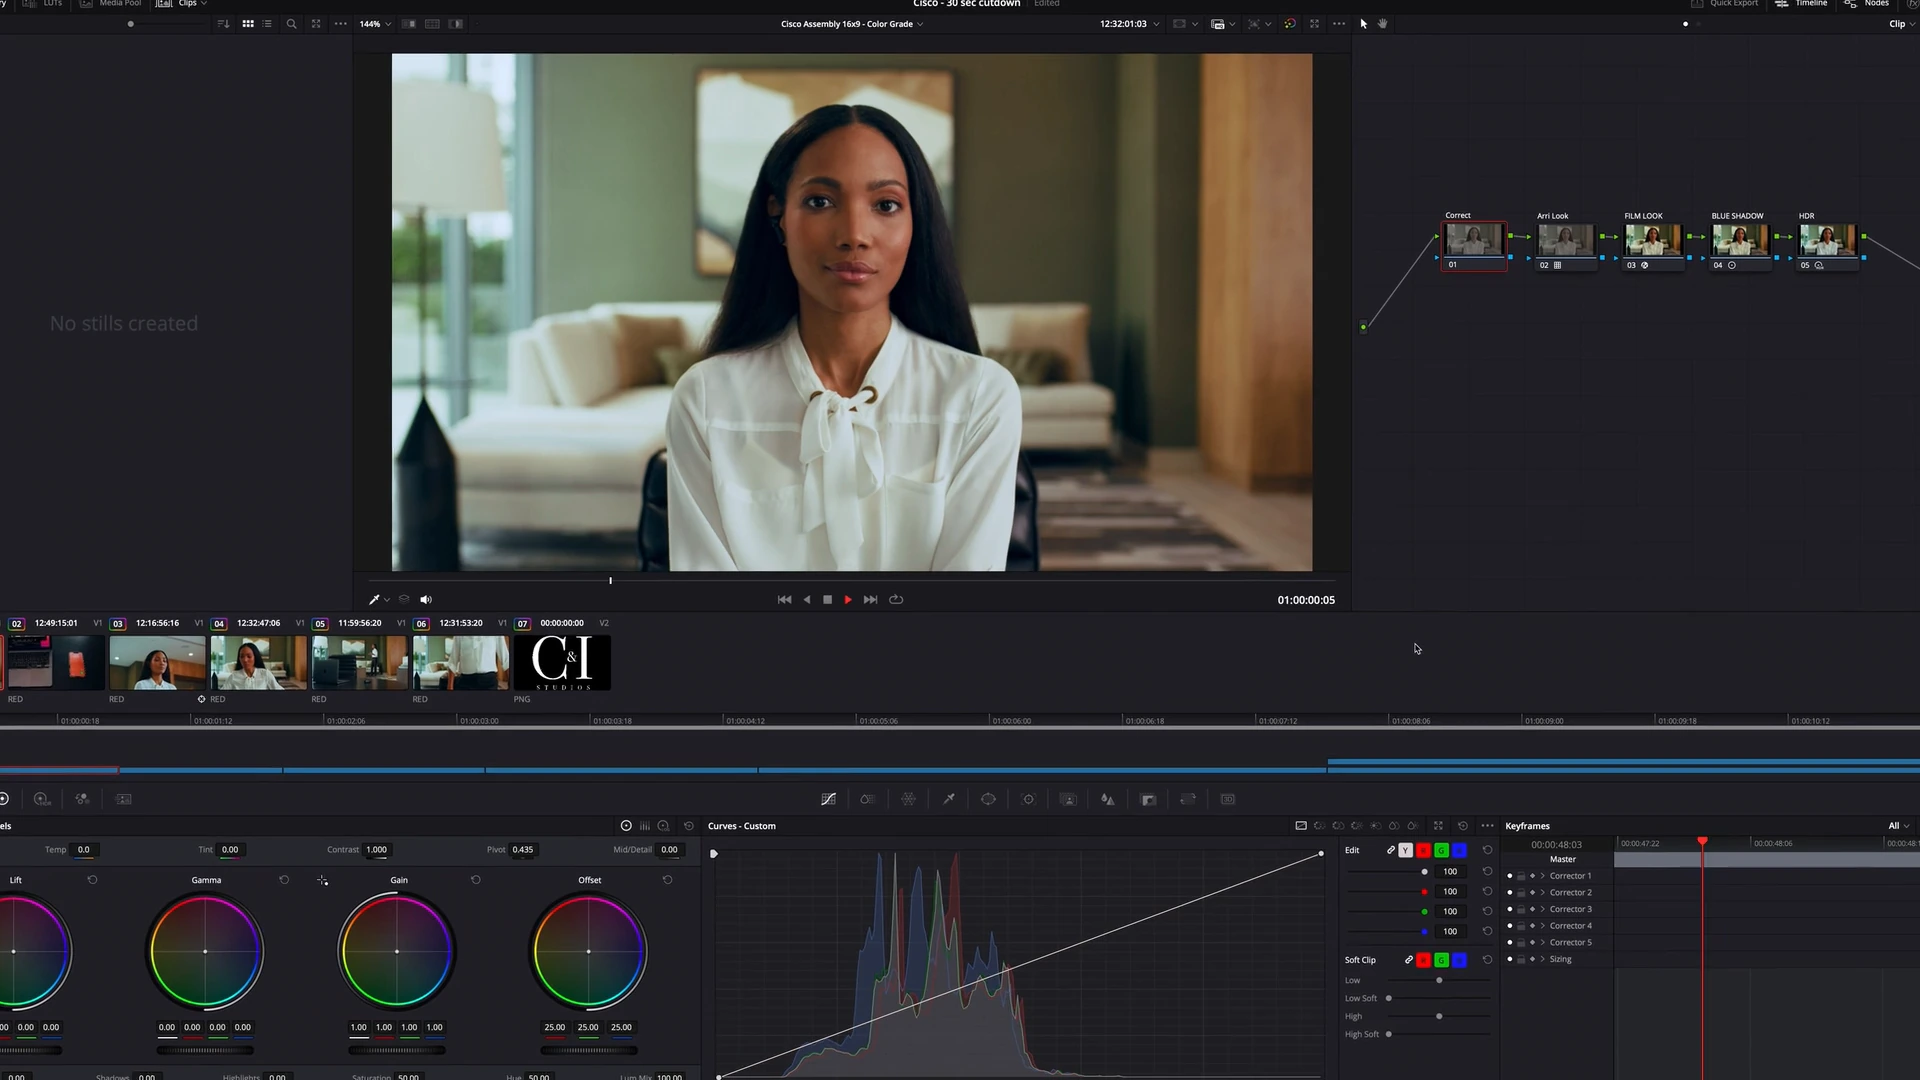Open the timeline name dropdown
Viewport: 1920px width, 1080px height.
(852, 24)
